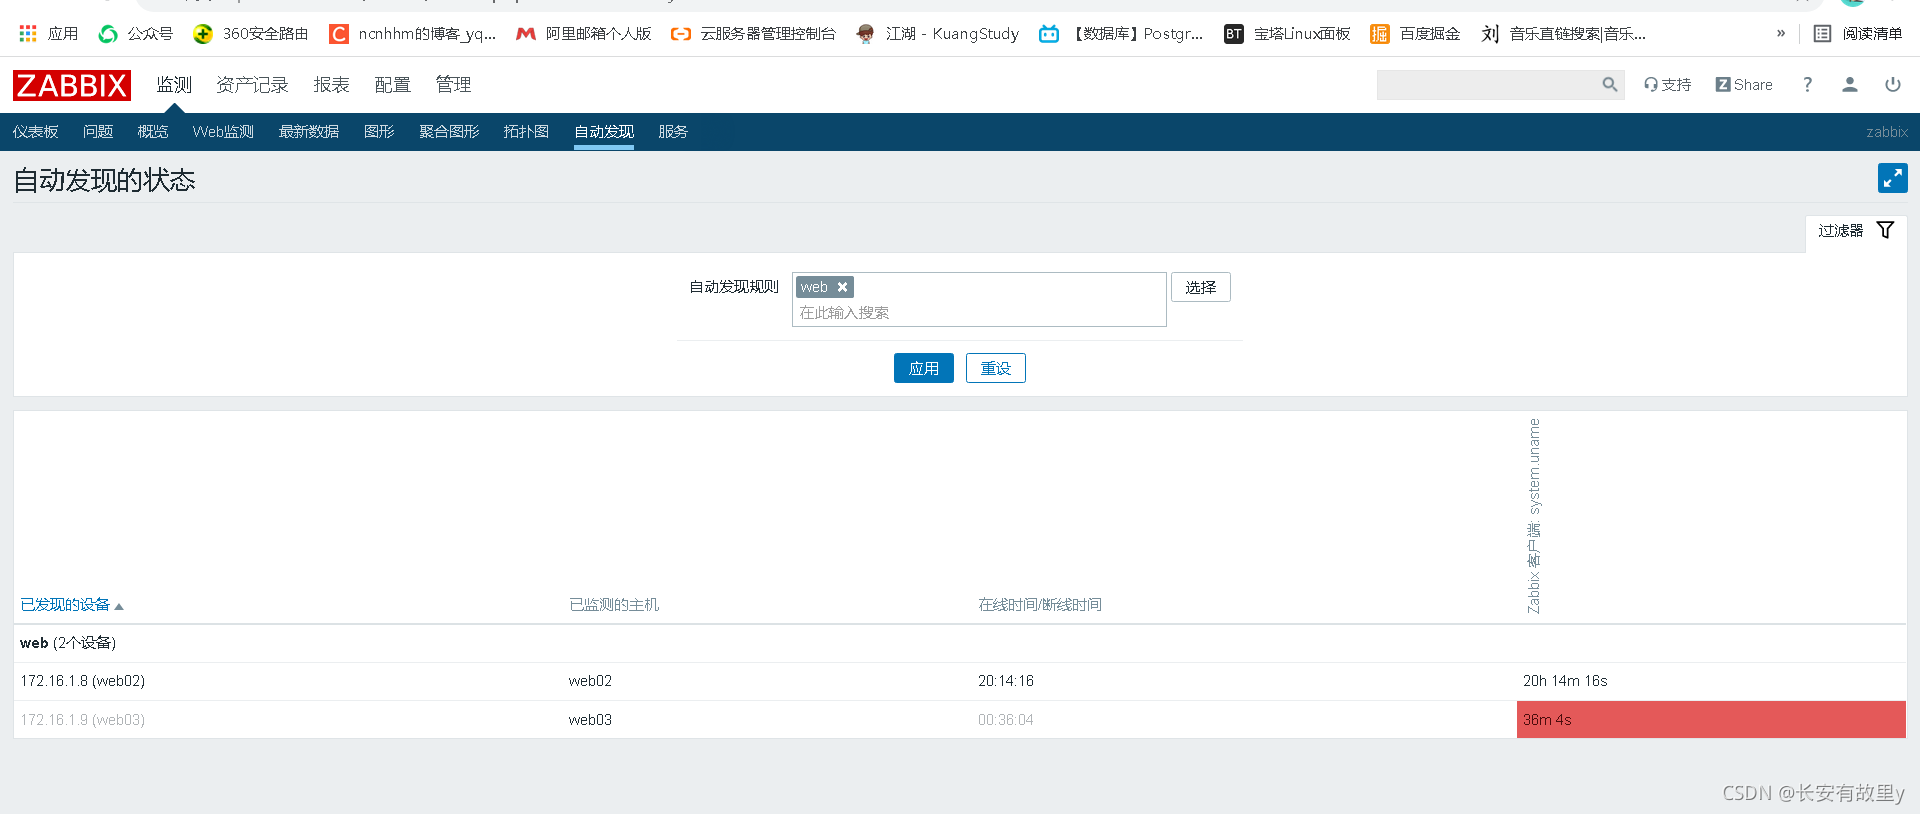Click the filter funnel icon

[x=1885, y=230]
